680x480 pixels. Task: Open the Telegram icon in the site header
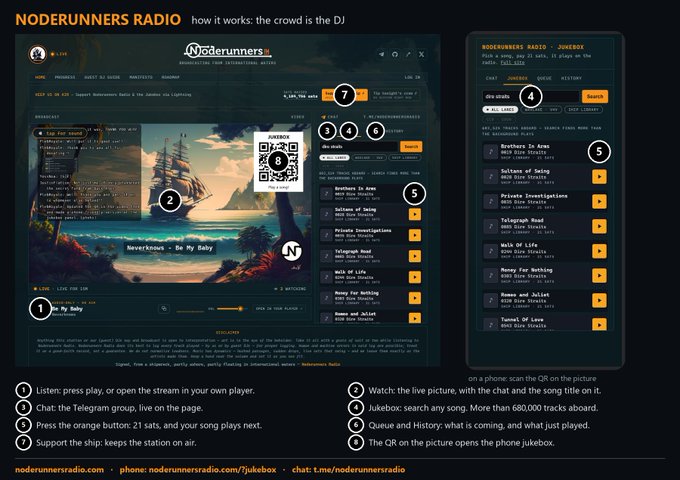(382, 54)
